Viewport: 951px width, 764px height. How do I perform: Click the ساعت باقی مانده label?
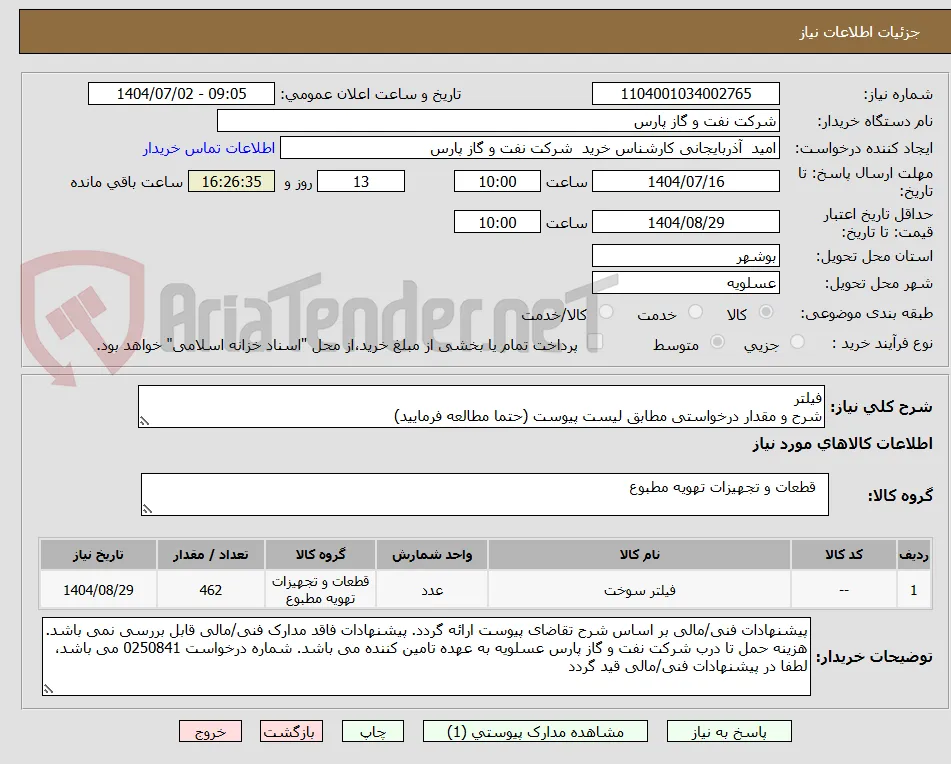(x=126, y=182)
